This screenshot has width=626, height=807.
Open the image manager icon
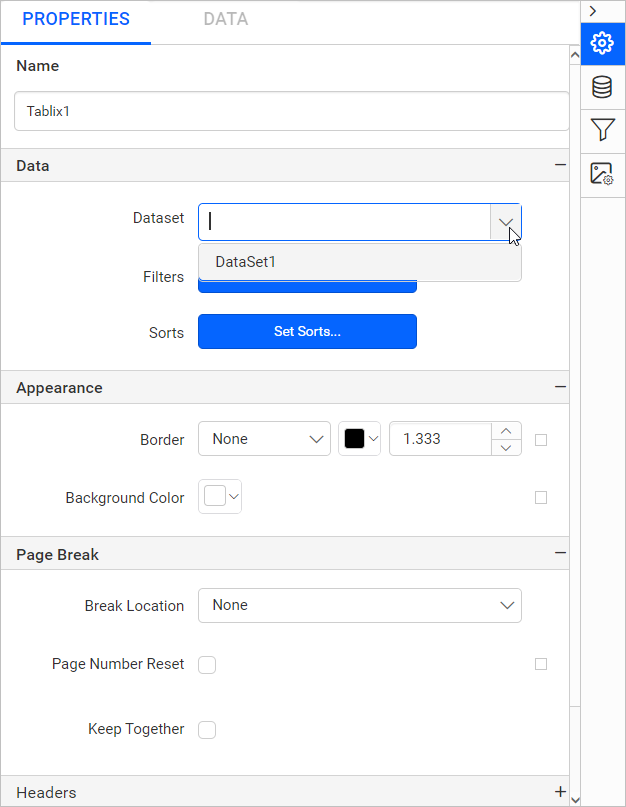[602, 174]
